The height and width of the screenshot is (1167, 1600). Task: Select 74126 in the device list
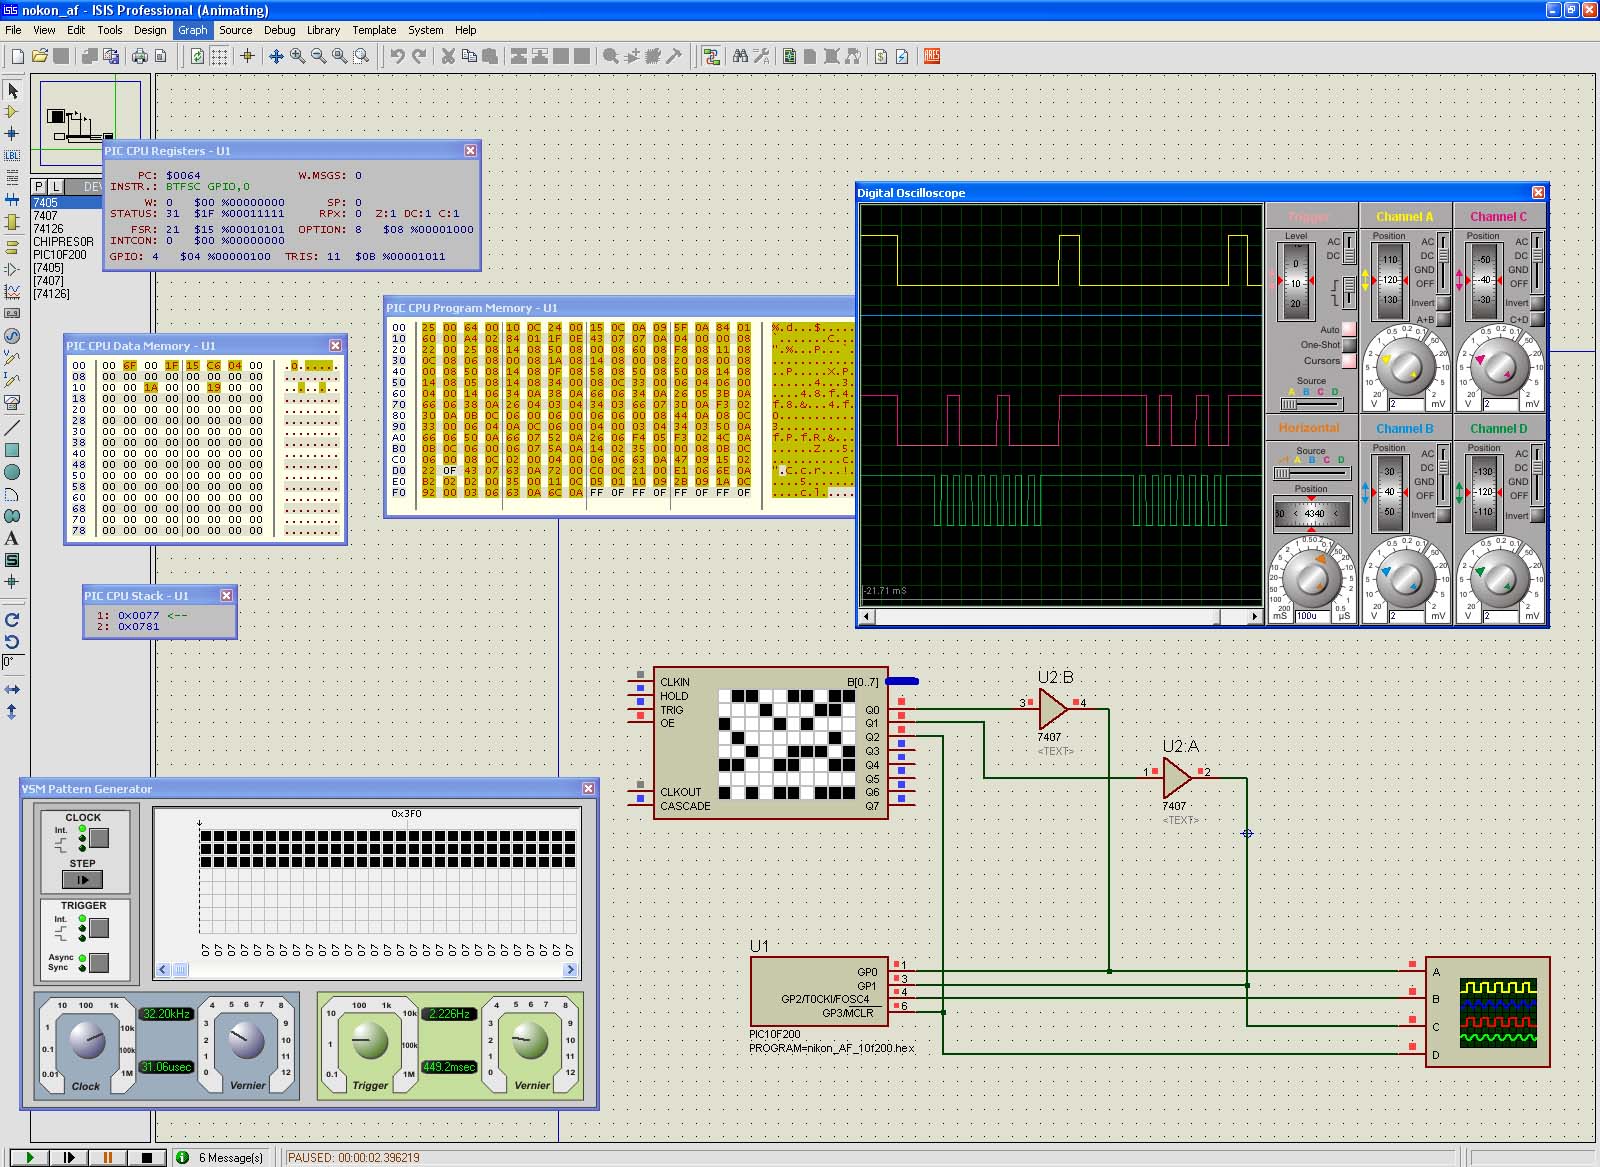pyautogui.click(x=48, y=228)
